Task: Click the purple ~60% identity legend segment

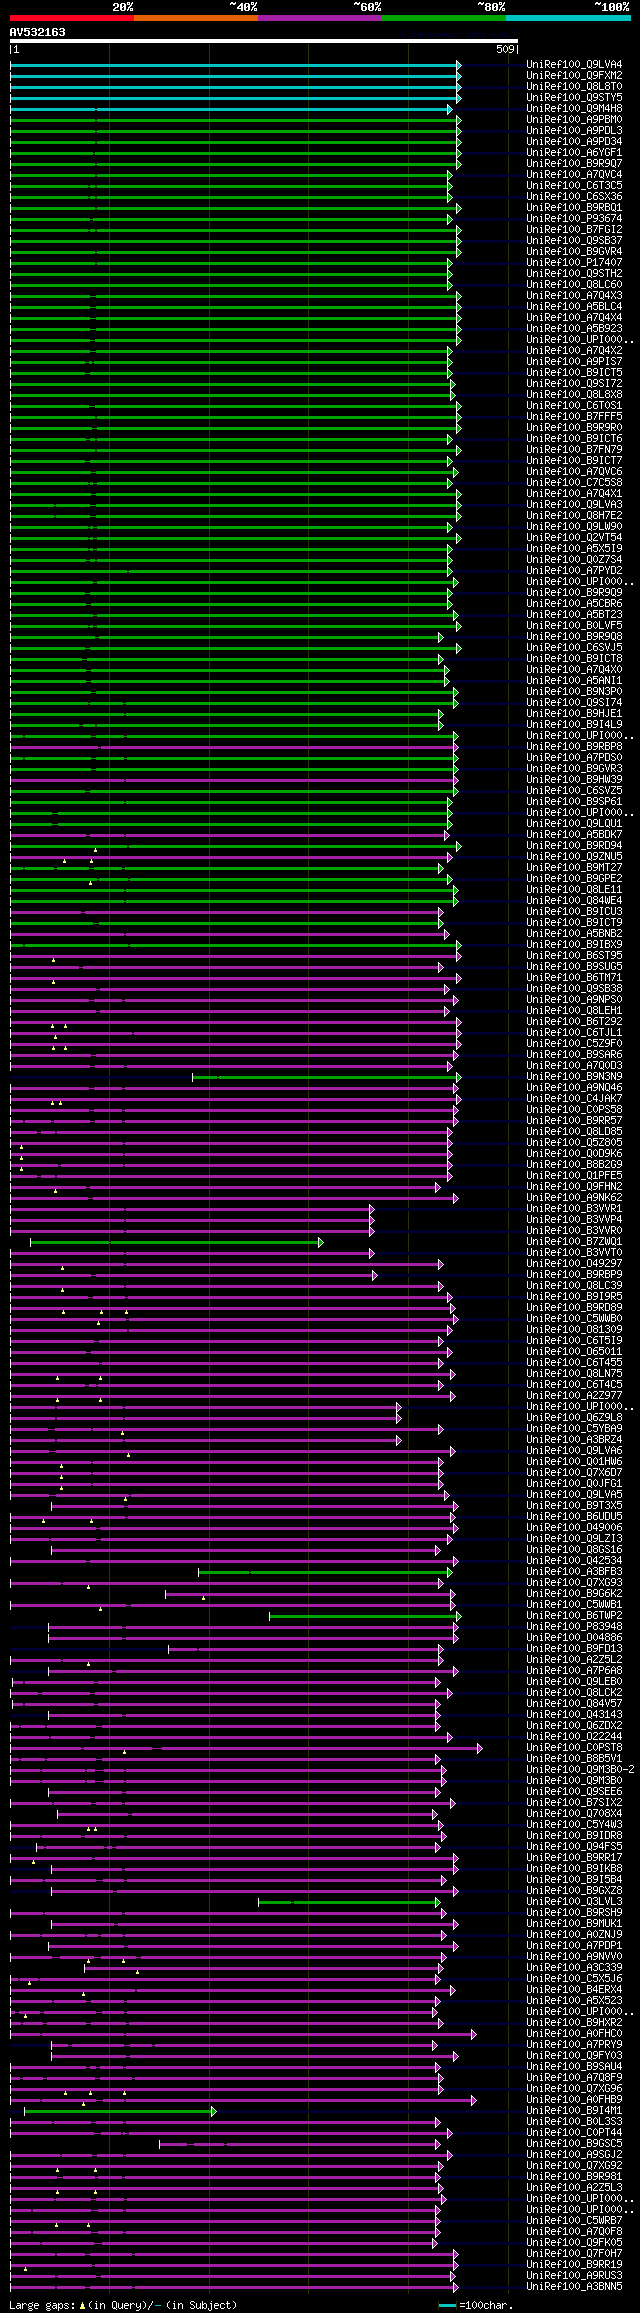Action: pos(319,18)
